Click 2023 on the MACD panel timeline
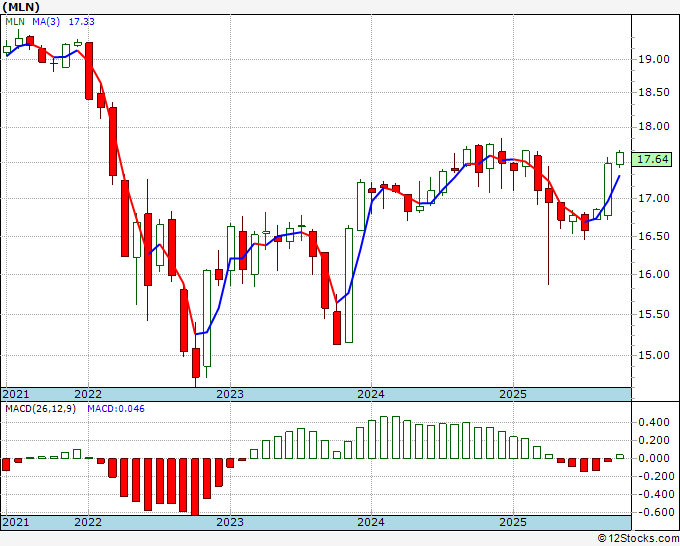 point(230,522)
